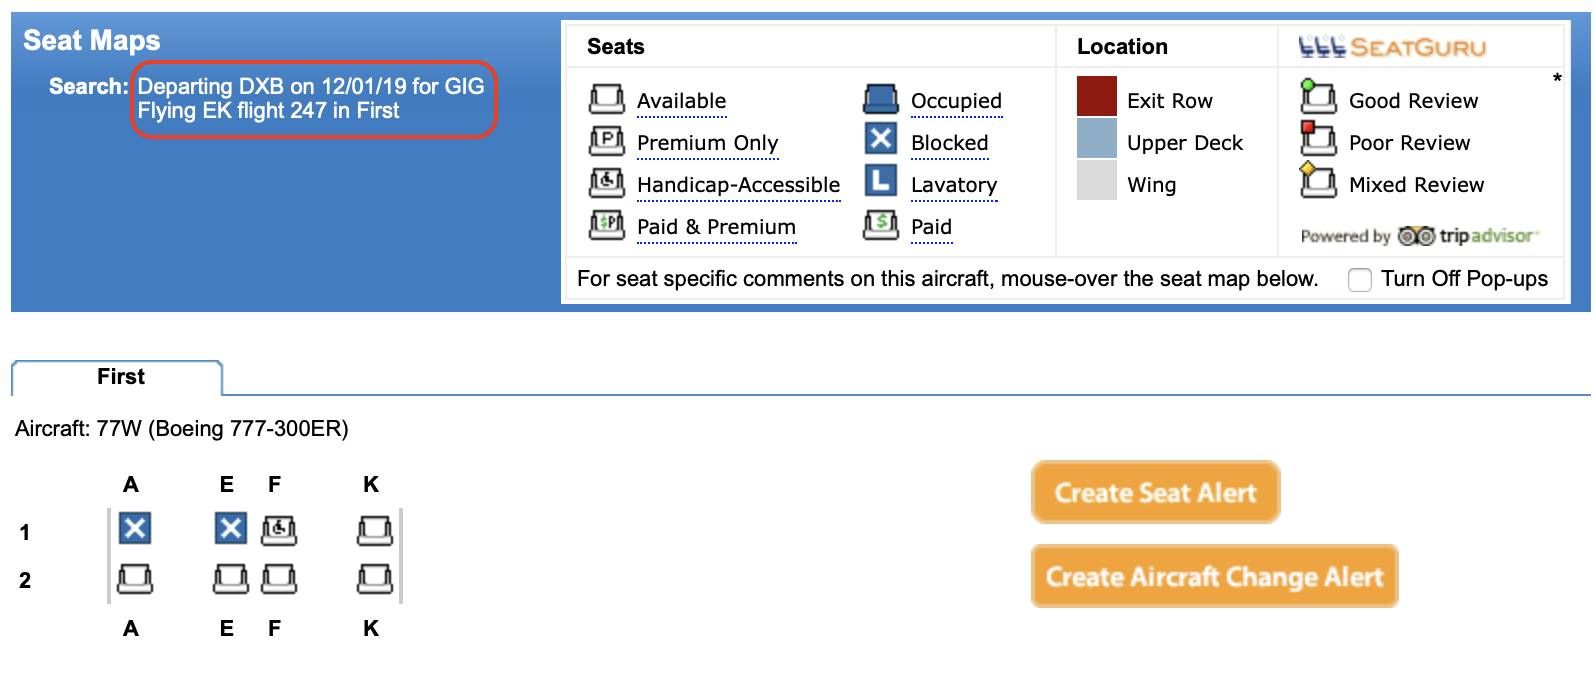The height and width of the screenshot is (688, 1594).
Task: Pick available seat 2A
Action: coord(135,577)
